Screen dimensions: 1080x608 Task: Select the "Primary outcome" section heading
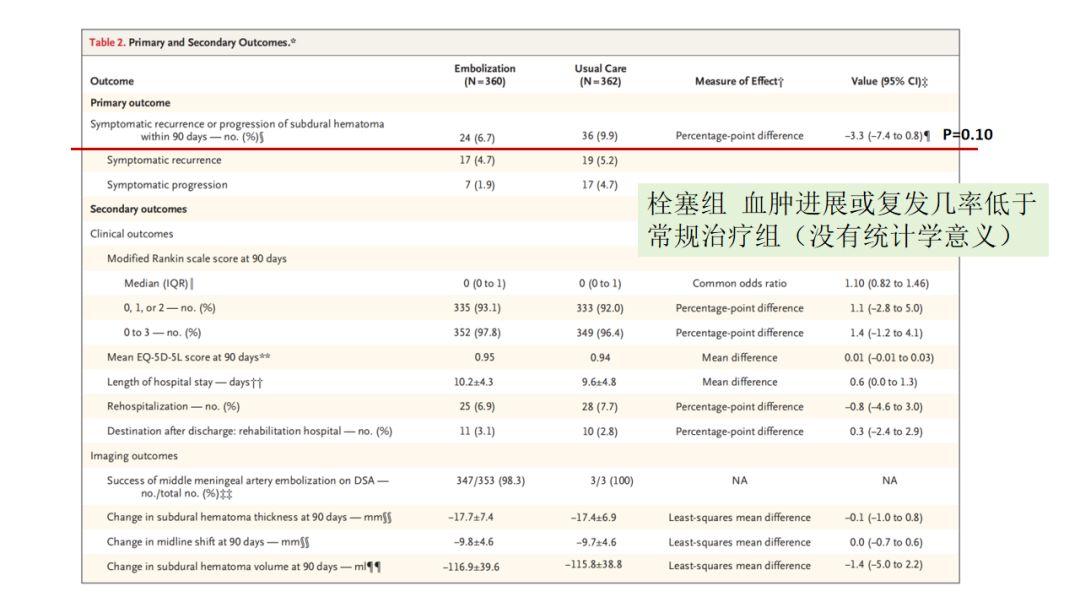(x=130, y=103)
